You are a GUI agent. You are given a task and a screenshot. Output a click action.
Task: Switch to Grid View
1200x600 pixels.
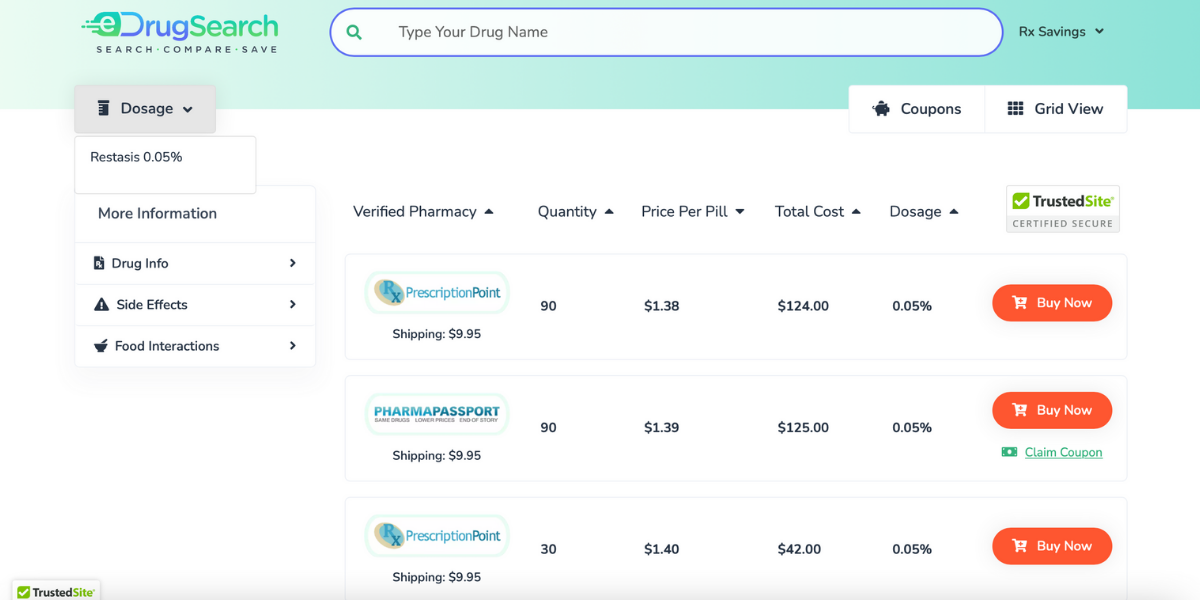[x=1055, y=109]
